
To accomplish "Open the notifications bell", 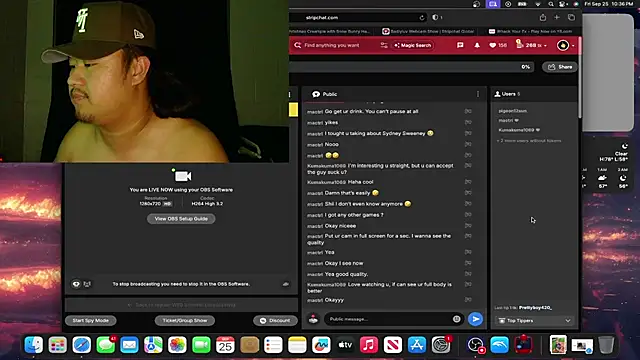I will [x=477, y=45].
